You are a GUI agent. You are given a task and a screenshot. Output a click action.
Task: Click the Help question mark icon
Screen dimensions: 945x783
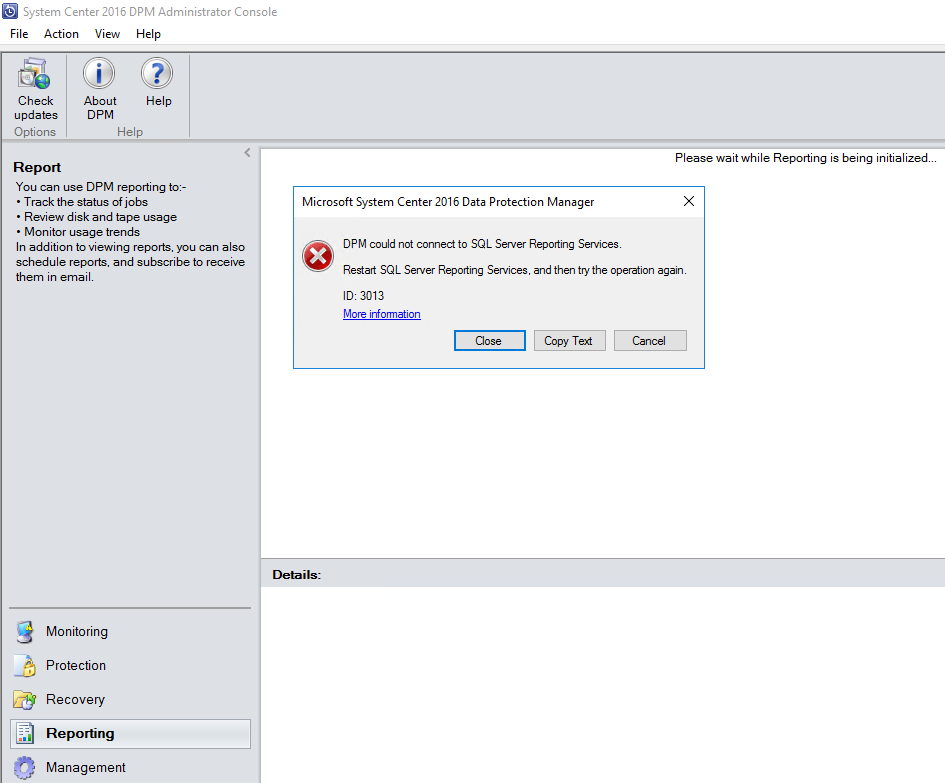157,74
